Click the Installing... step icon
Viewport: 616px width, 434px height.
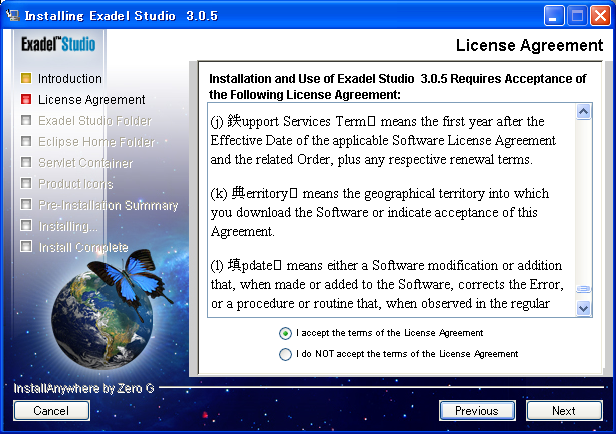point(26,225)
